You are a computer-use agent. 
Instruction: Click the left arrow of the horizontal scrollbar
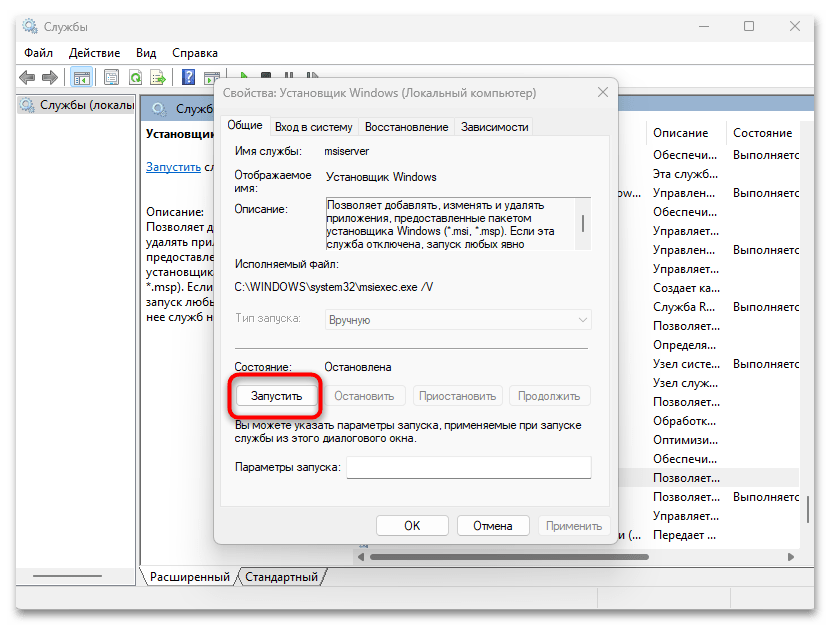[x=361, y=557]
